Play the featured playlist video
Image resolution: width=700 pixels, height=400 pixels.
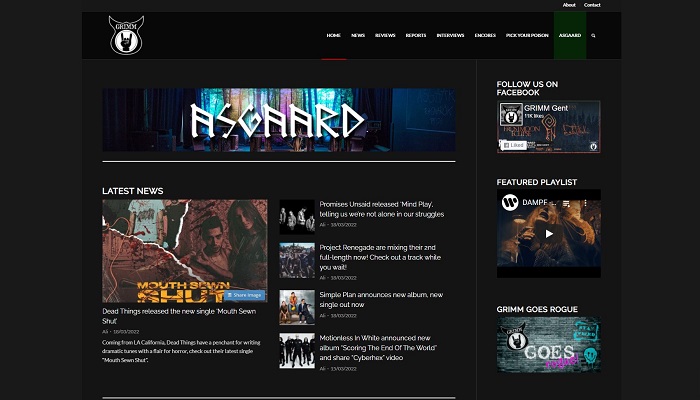(x=548, y=233)
